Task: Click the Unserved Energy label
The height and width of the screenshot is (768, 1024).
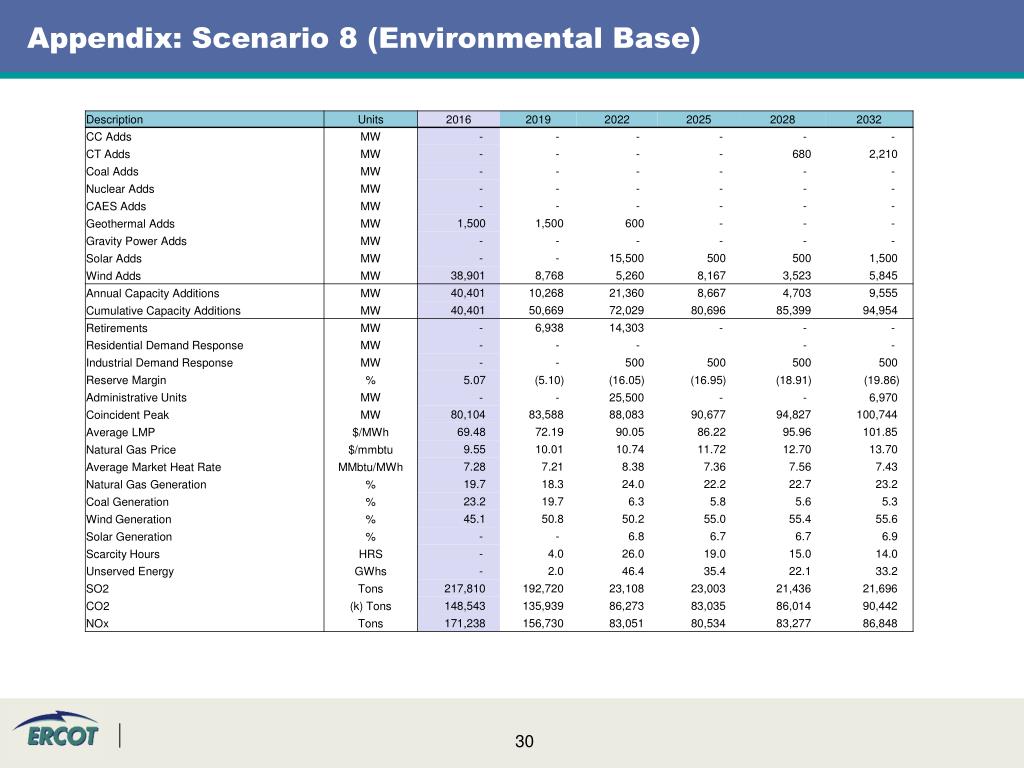Action: pos(130,571)
